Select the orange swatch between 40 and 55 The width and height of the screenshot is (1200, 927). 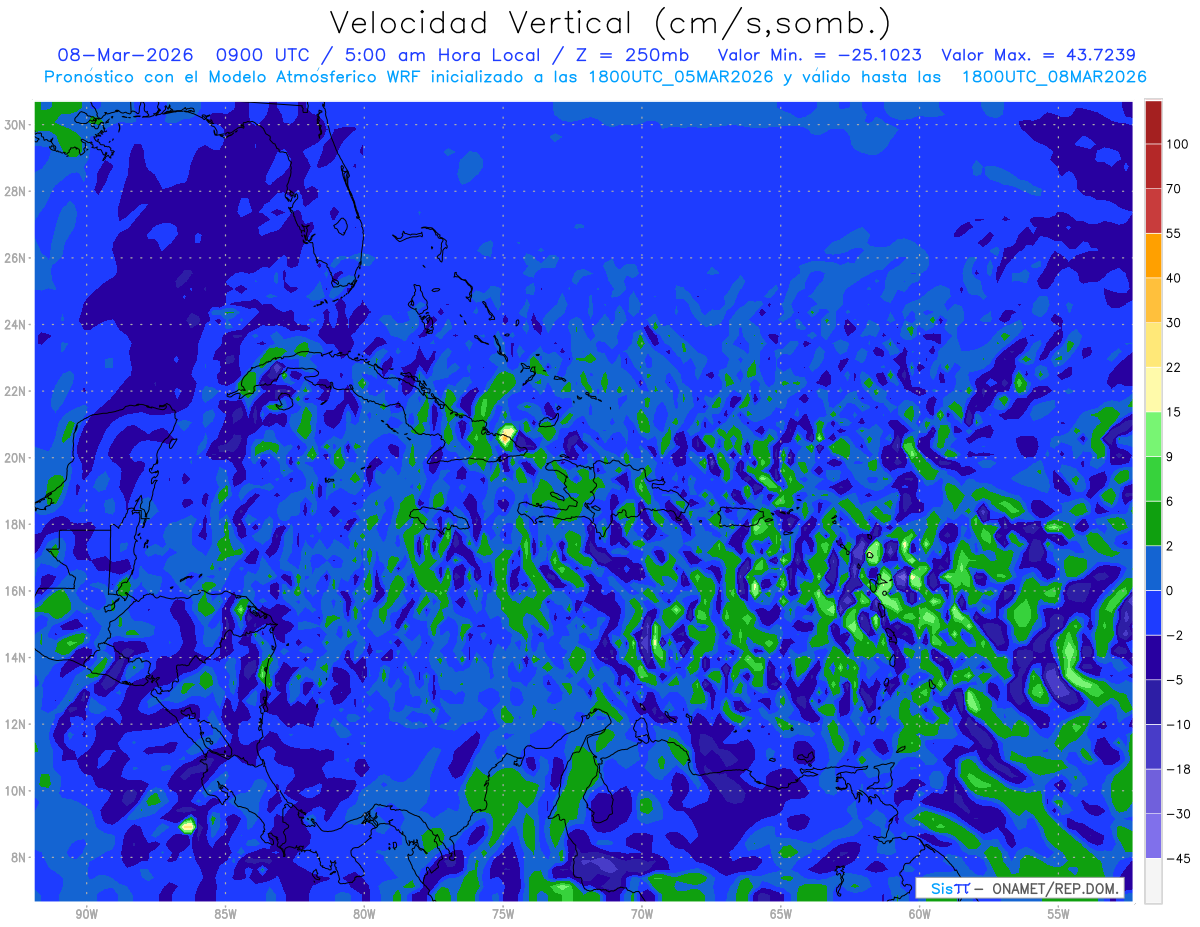tap(1153, 255)
